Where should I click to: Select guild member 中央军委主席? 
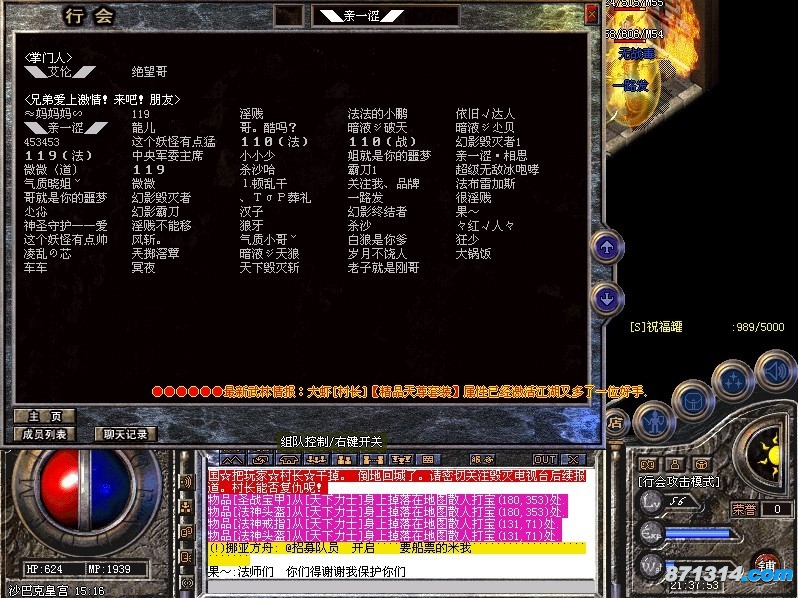click(x=167, y=156)
